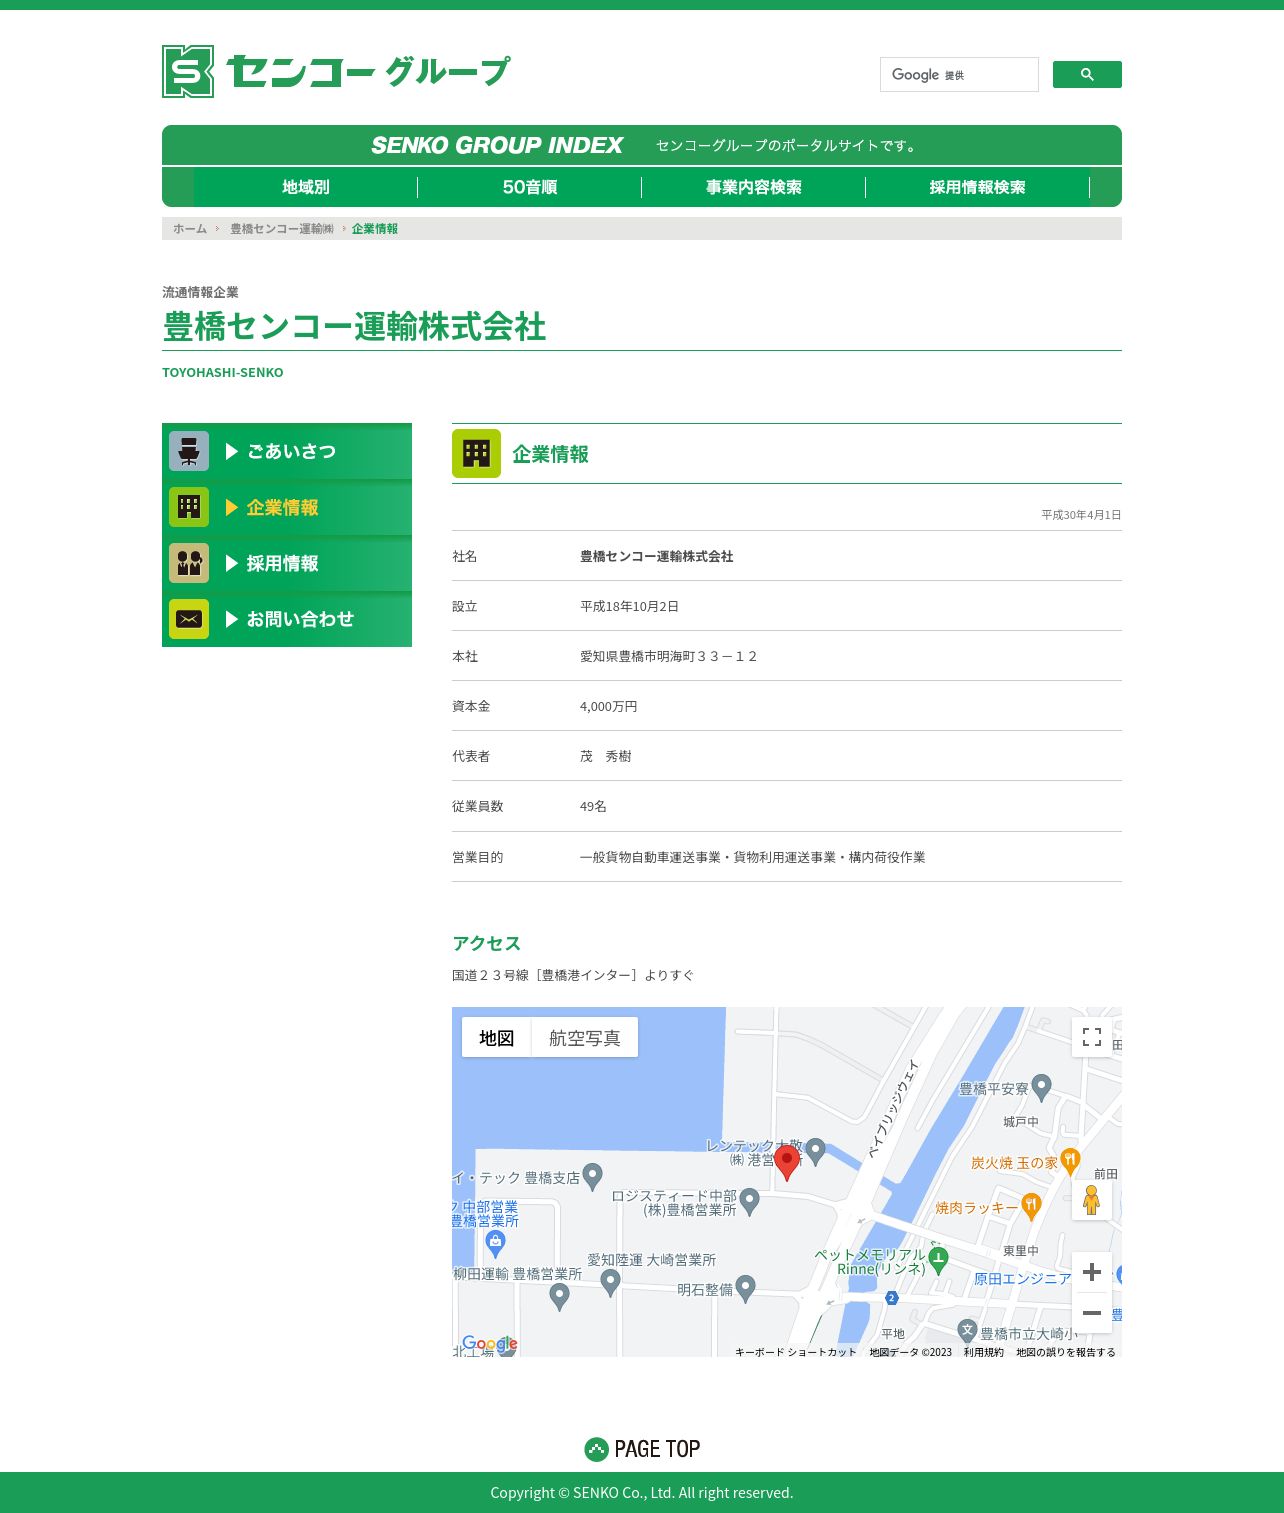Click the 営業目的 business description text

click(x=753, y=857)
